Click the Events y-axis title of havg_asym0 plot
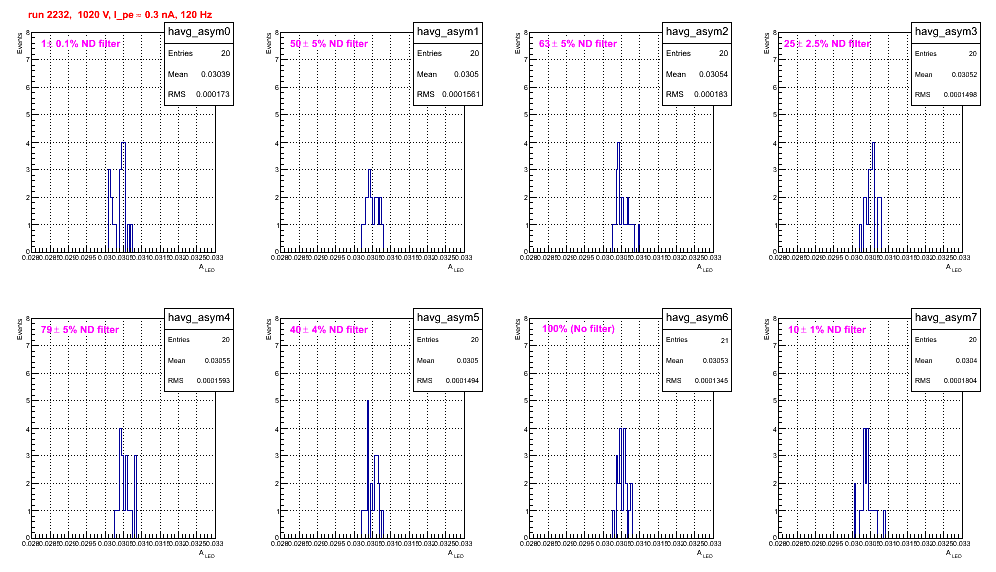The height and width of the screenshot is (572, 996). 19,43
